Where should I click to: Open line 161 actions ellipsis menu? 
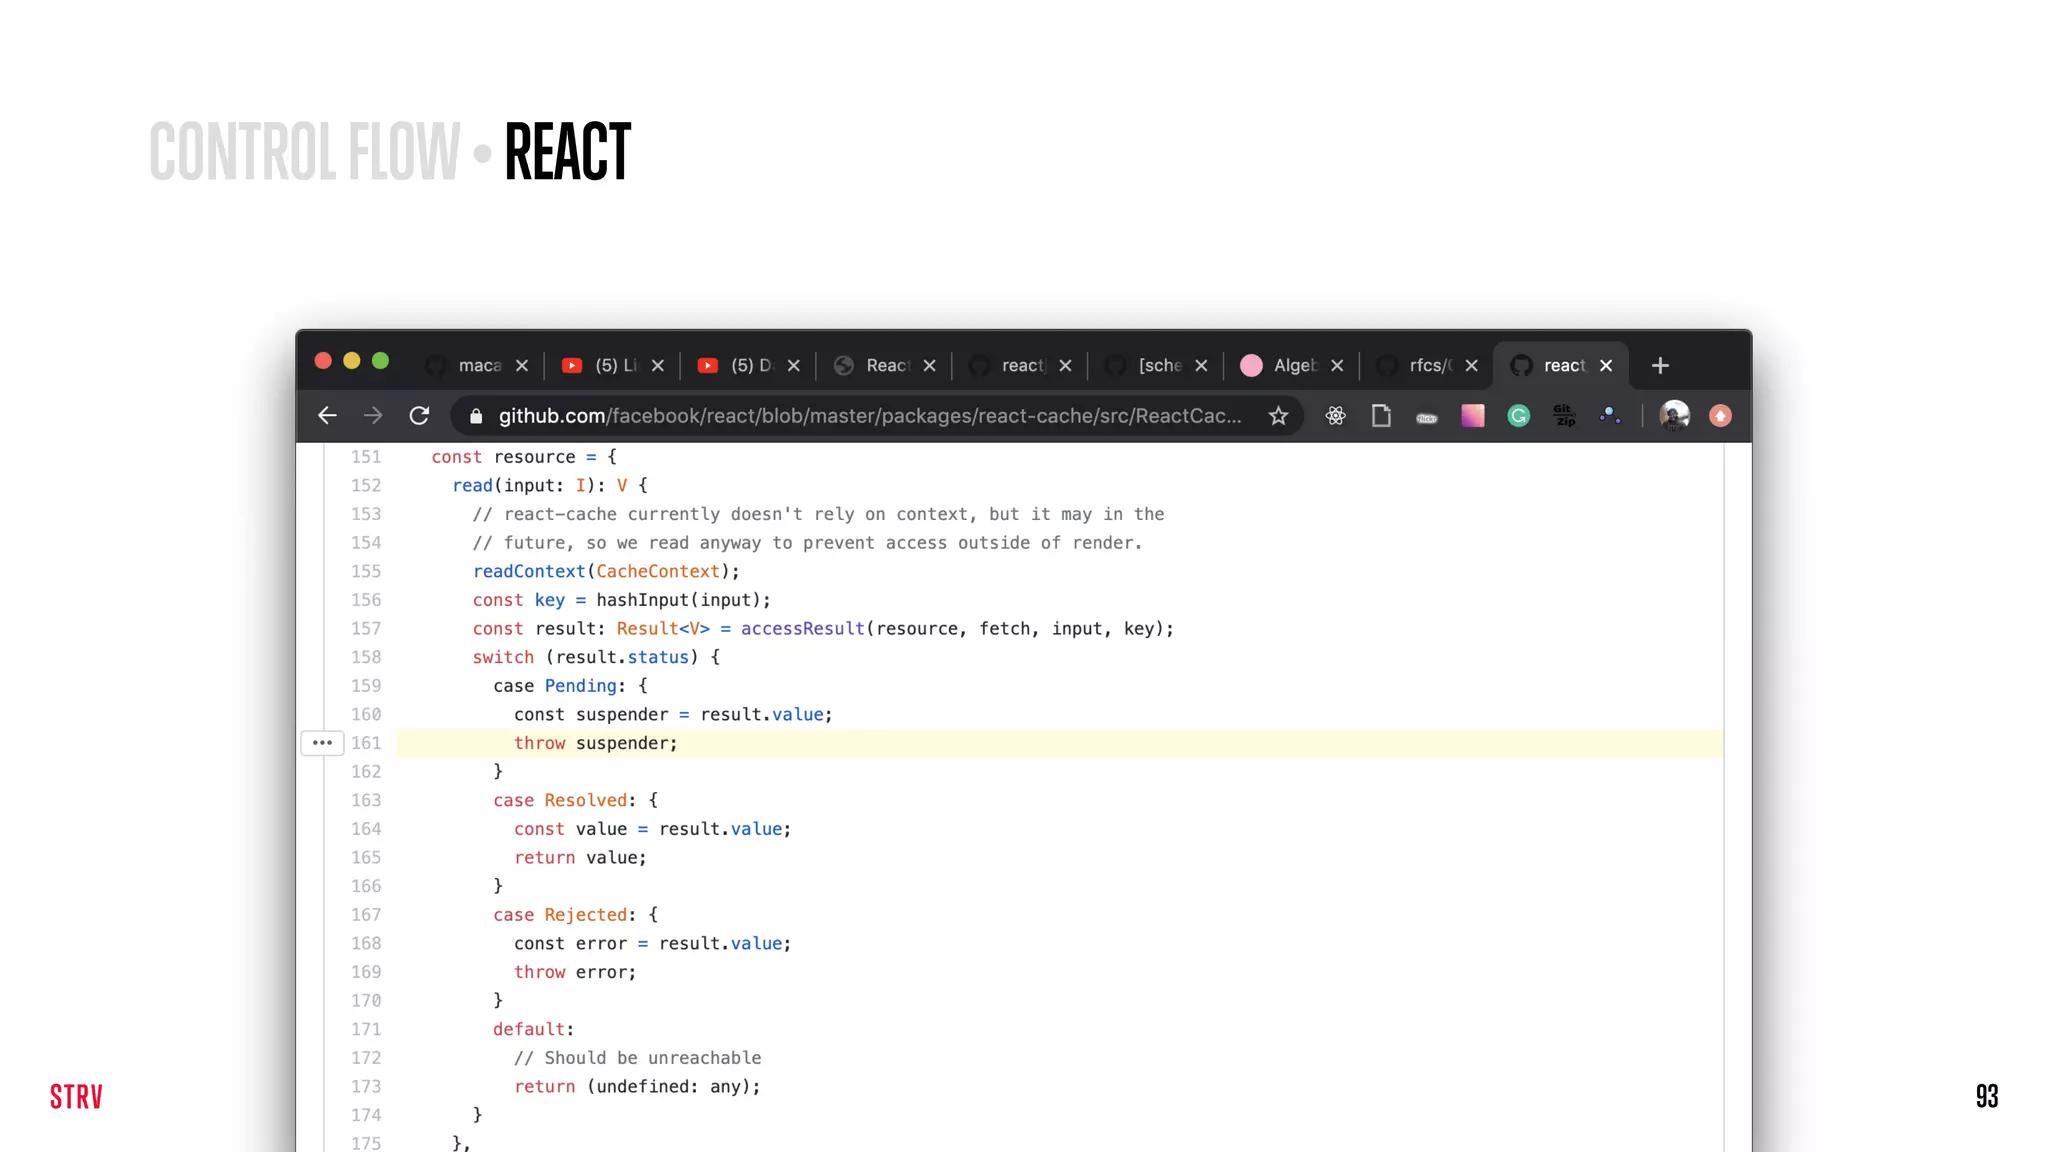[x=322, y=743]
